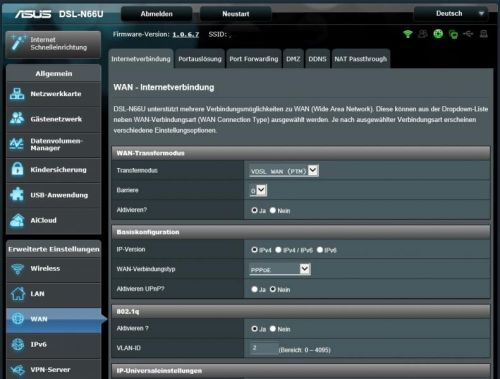Open the WAN-Verbindungstyp PPPoE dropdown
Image resolution: width=500 pixels, height=379 pixels.
(280, 269)
